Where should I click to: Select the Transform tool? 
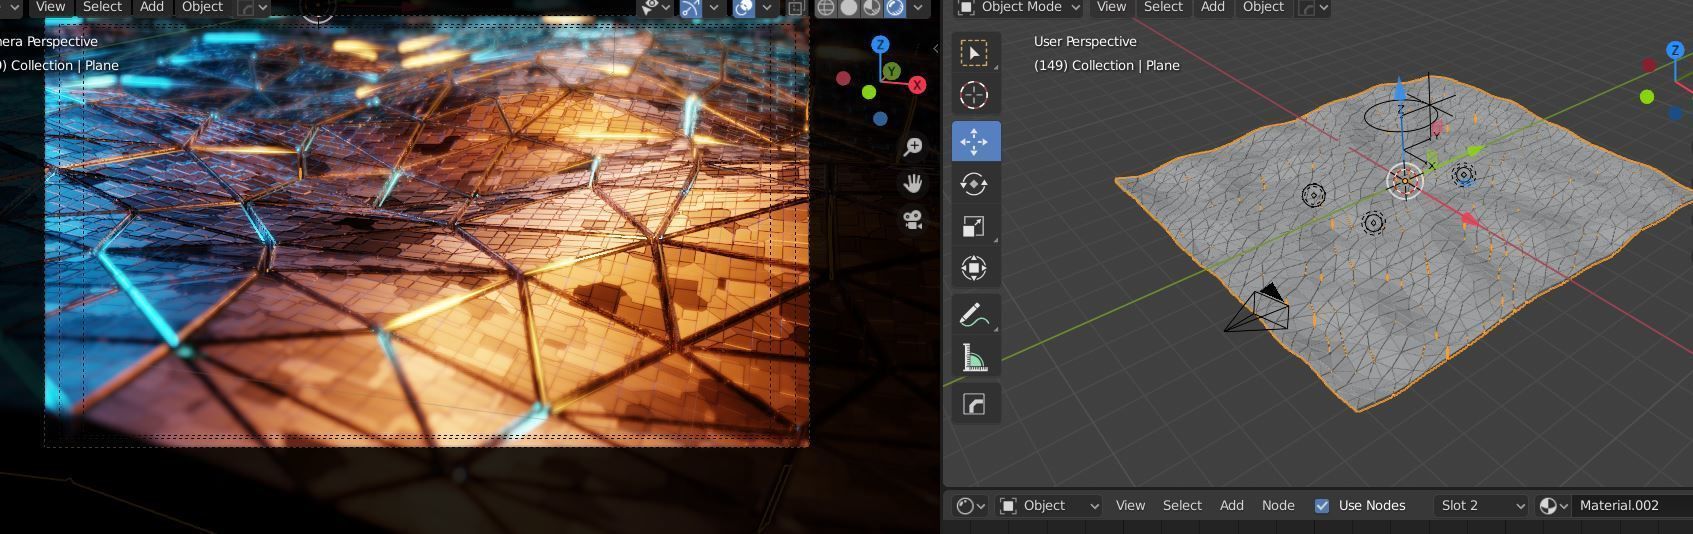(974, 268)
